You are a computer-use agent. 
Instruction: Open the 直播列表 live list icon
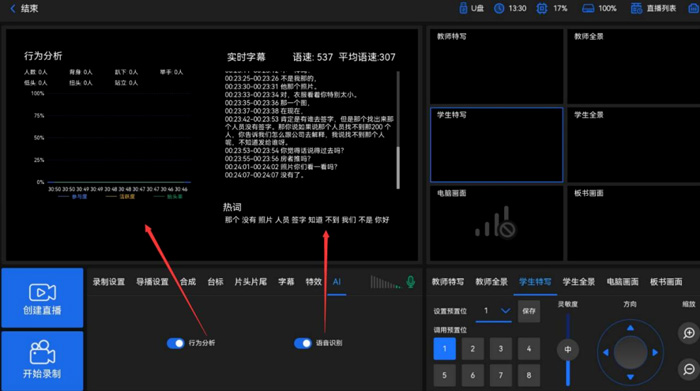636,8
